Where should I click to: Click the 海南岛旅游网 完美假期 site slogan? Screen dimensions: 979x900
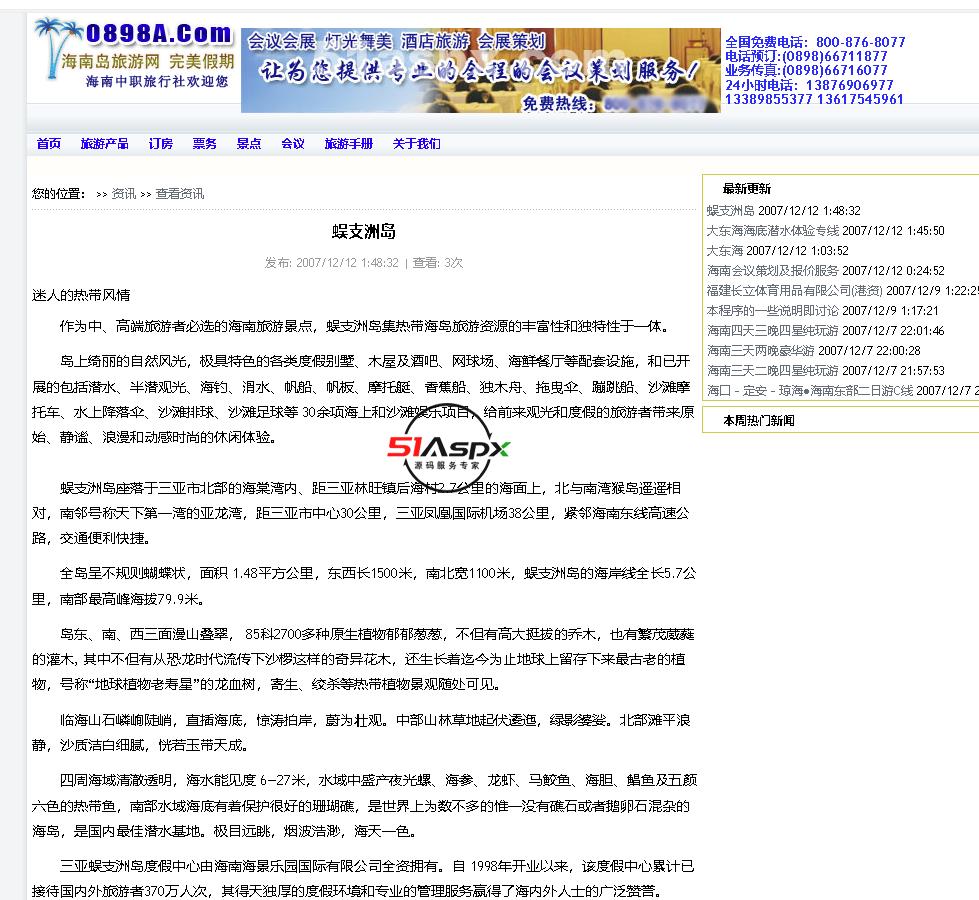point(148,61)
